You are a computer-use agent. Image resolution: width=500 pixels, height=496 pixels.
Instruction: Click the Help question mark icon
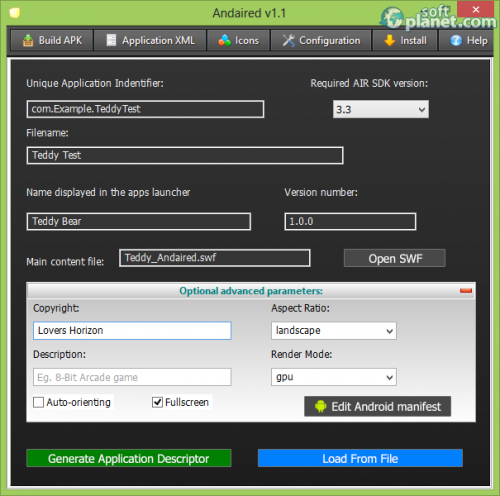(456, 40)
